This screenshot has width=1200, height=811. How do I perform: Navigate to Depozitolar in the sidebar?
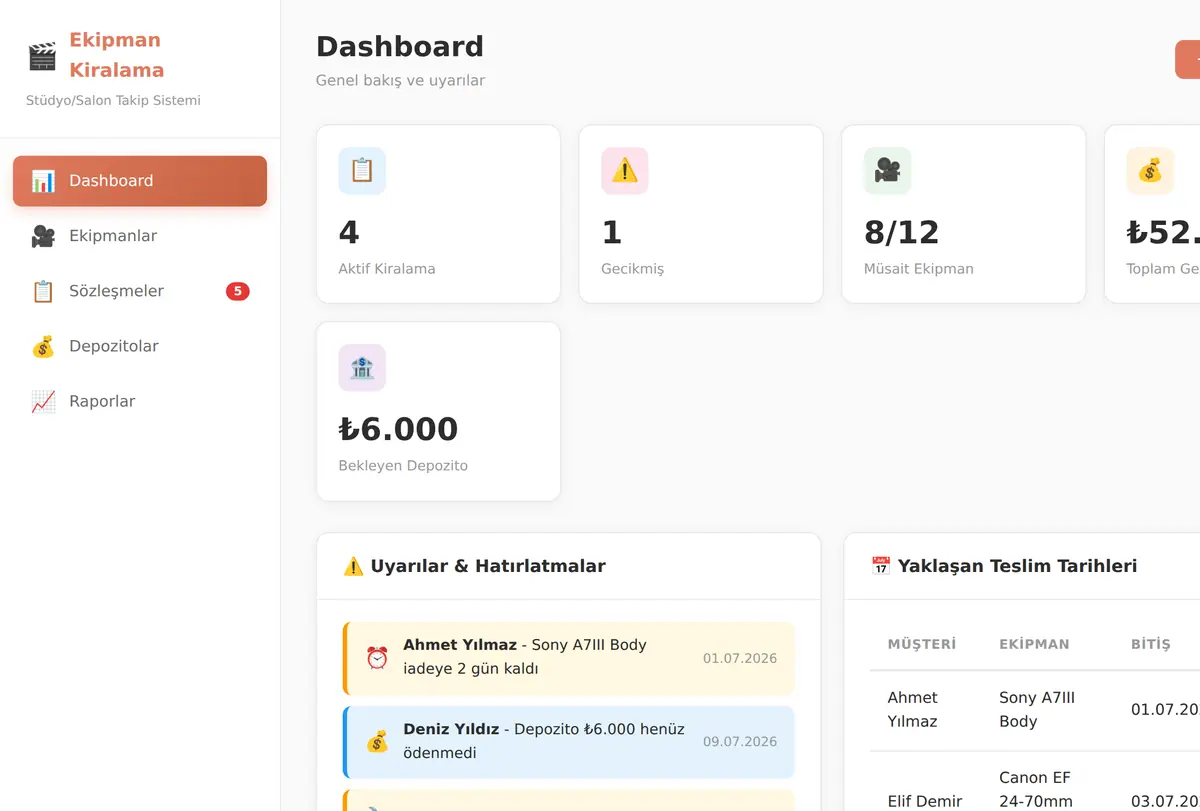click(140, 346)
